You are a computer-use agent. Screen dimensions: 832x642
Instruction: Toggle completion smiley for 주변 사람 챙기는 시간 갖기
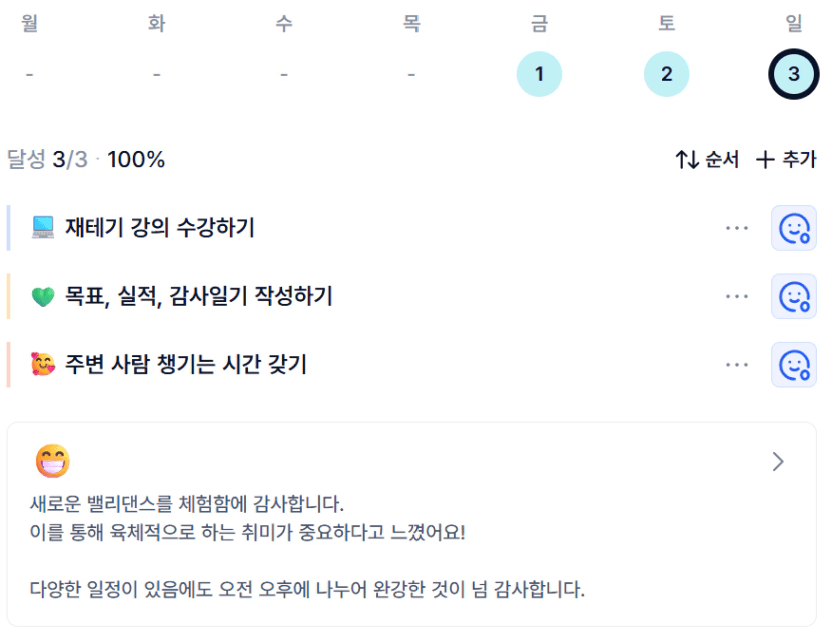click(x=793, y=365)
